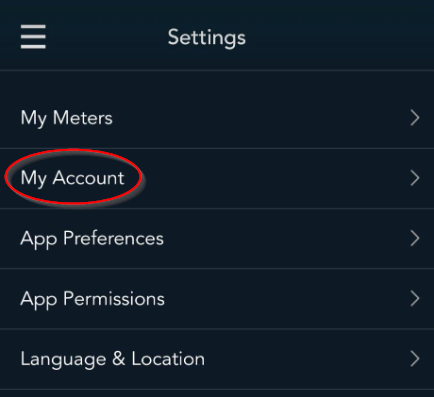Open Language & Location label text
Screen dimensions: 434x397
pyautogui.click(x=113, y=359)
